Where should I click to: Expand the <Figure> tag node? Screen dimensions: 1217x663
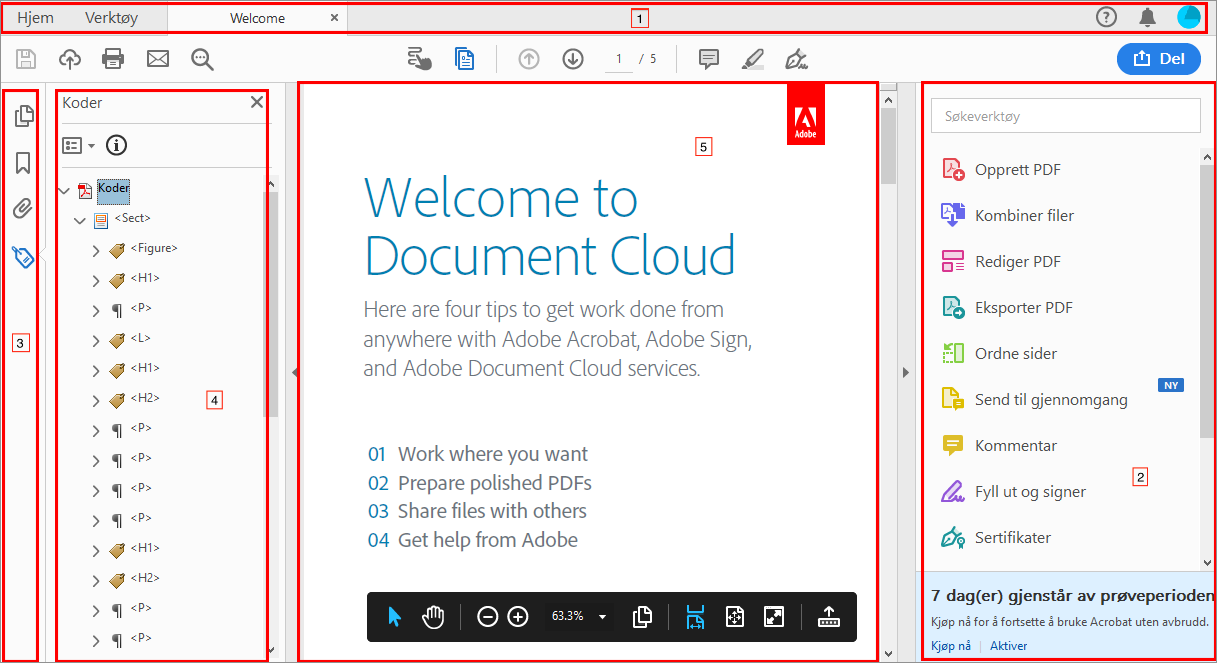[96, 250]
